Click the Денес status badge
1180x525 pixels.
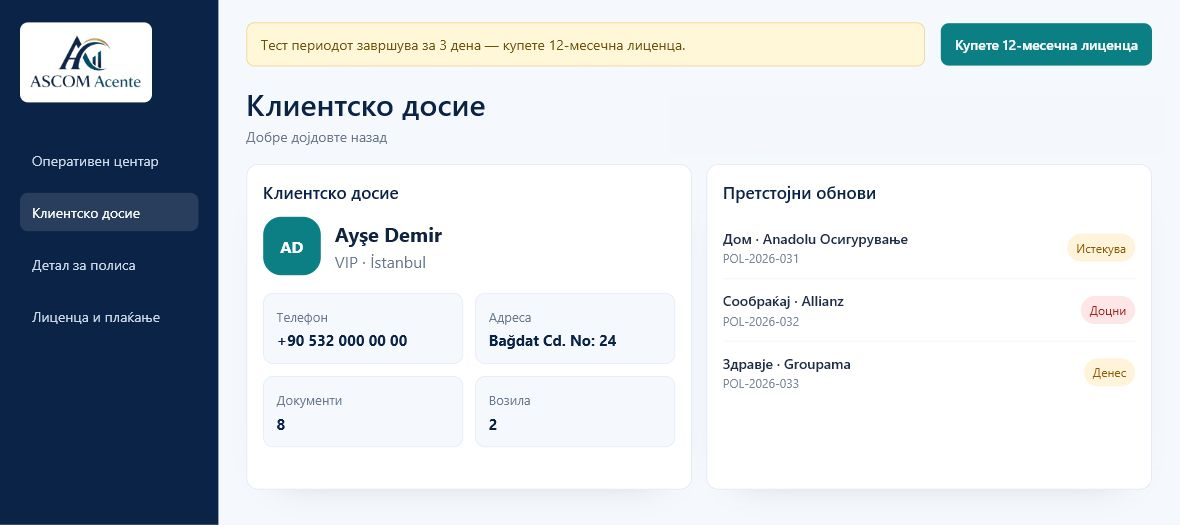[x=1109, y=373]
